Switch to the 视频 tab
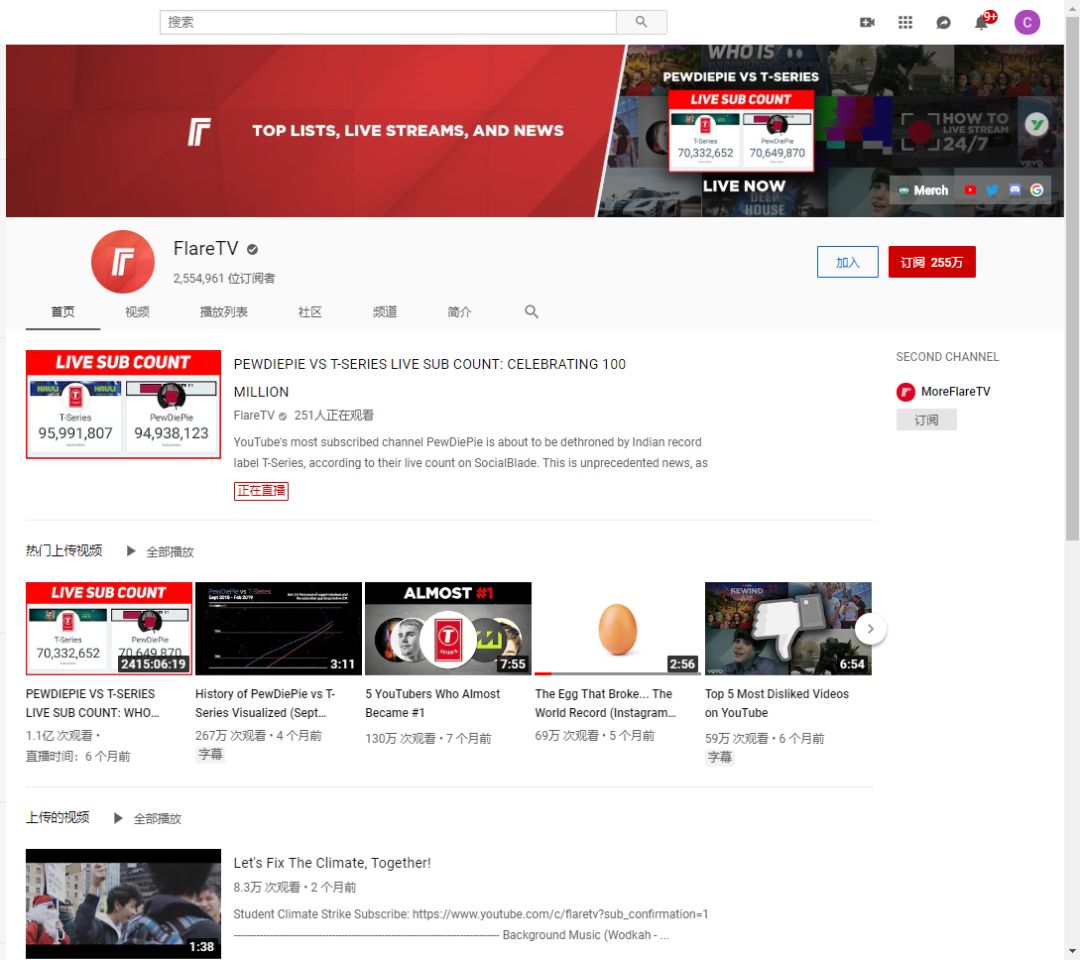1080x960 pixels. (137, 312)
